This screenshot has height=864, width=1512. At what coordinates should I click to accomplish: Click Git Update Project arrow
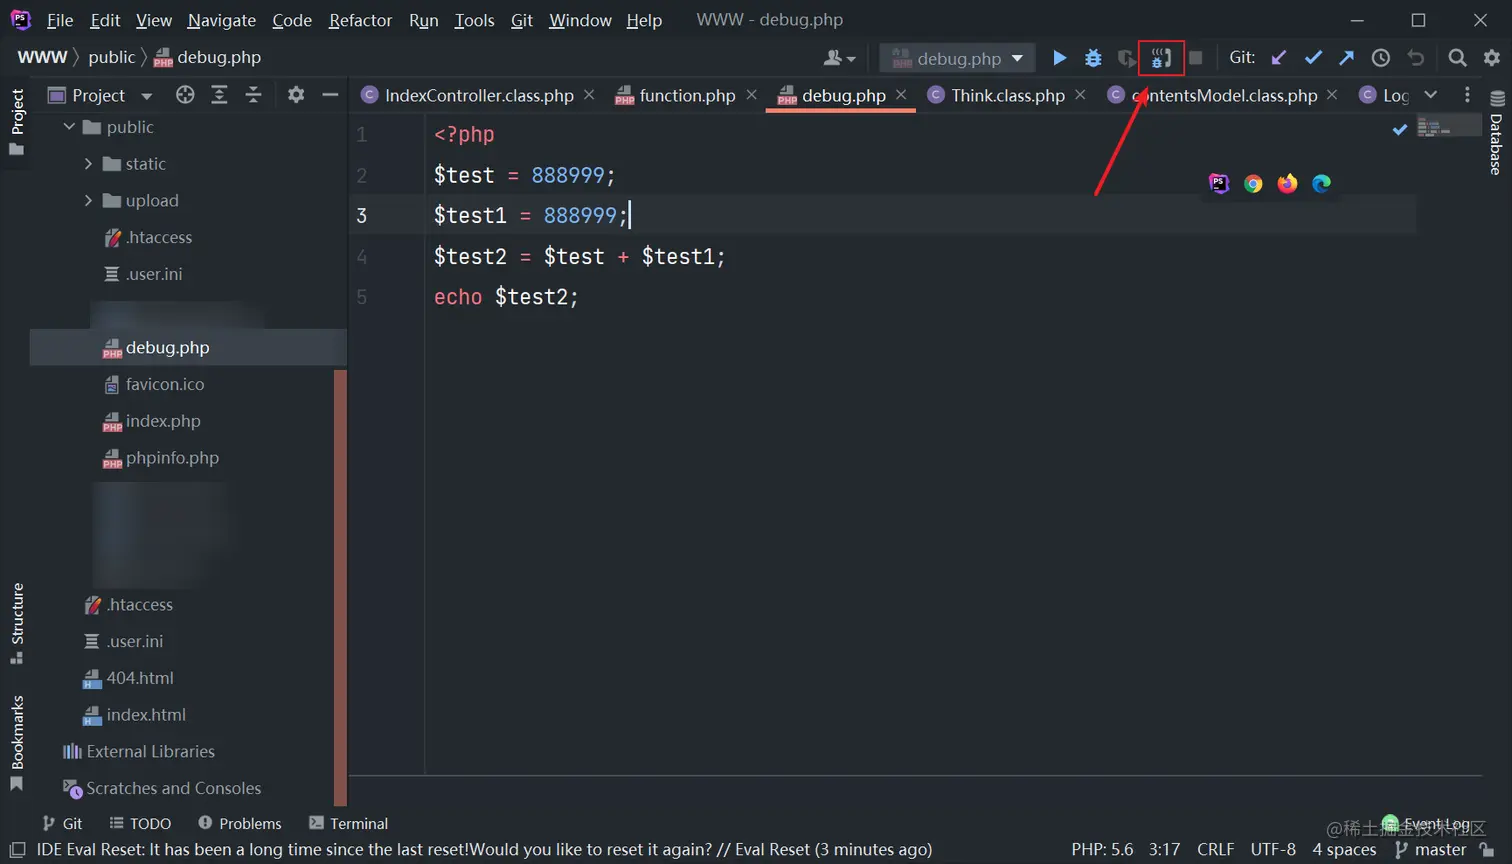pos(1279,58)
